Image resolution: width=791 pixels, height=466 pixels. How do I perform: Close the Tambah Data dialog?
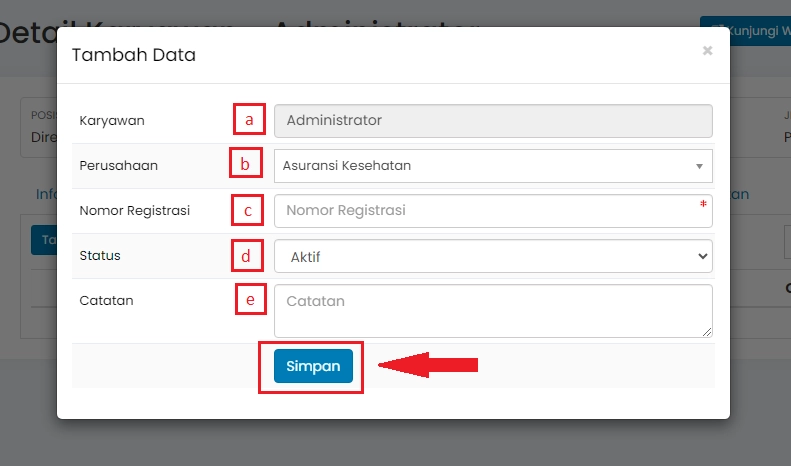pyautogui.click(x=707, y=50)
